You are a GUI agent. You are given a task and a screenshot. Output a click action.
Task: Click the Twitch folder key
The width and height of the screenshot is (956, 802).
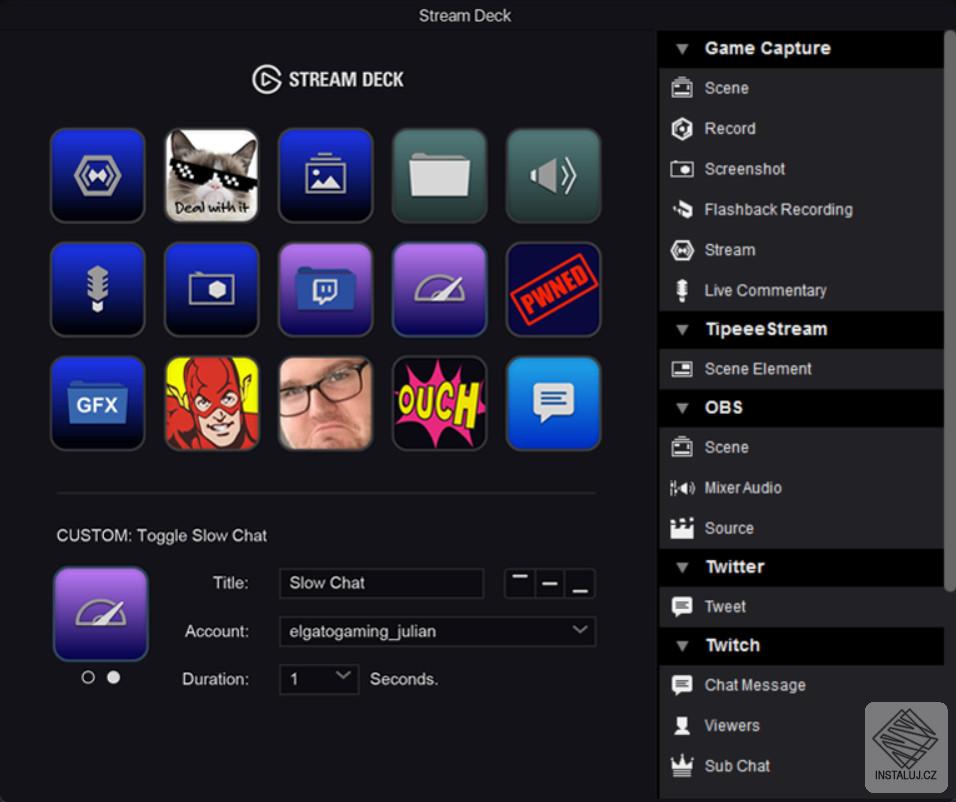[x=326, y=289]
